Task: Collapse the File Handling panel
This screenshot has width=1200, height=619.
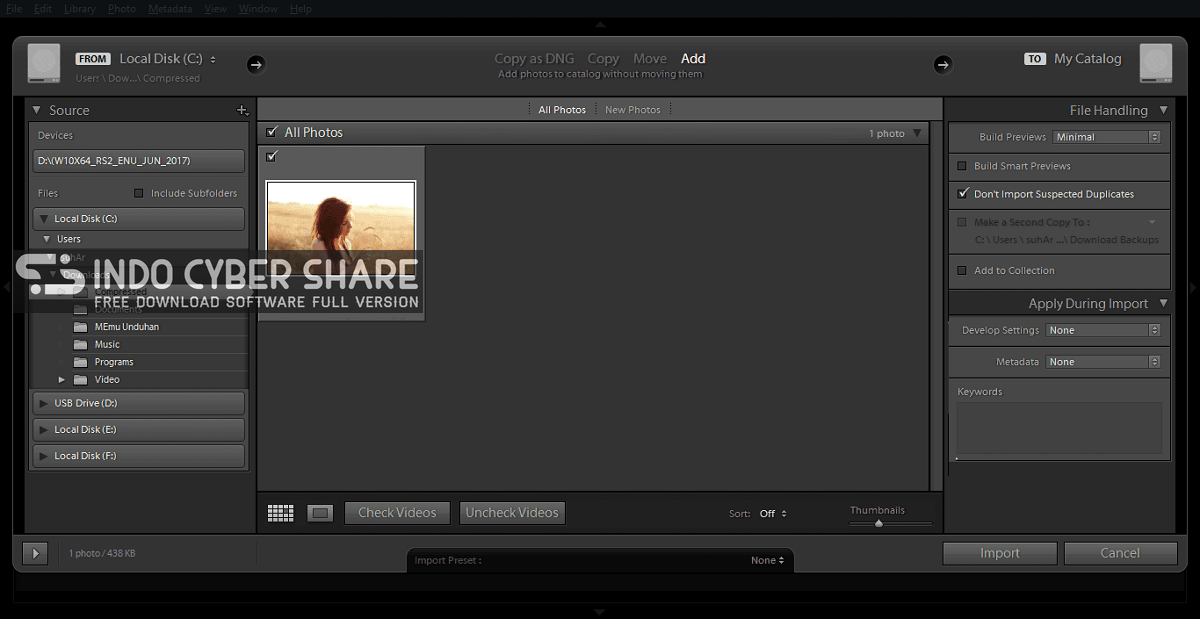Action: point(1163,110)
